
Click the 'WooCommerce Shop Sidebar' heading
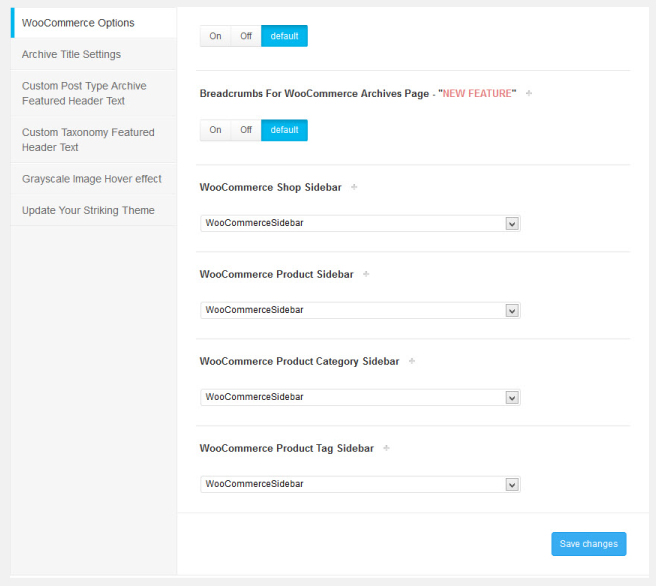(271, 187)
